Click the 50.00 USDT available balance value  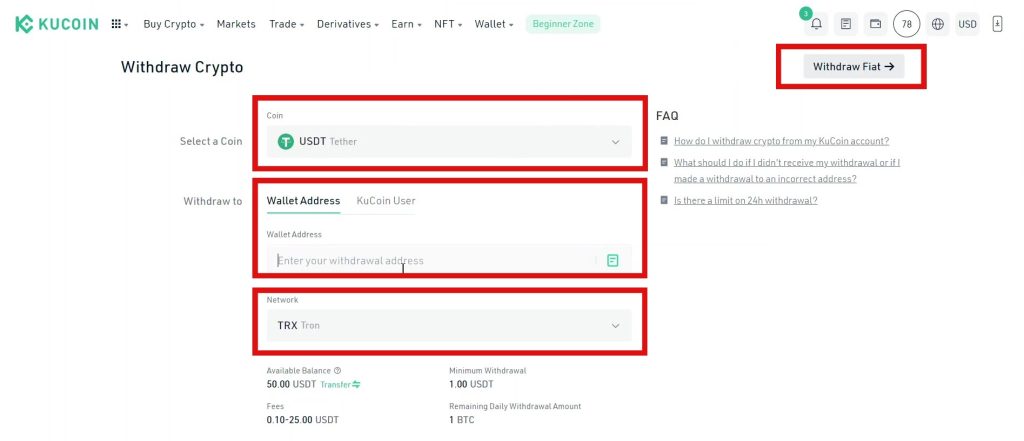291,385
